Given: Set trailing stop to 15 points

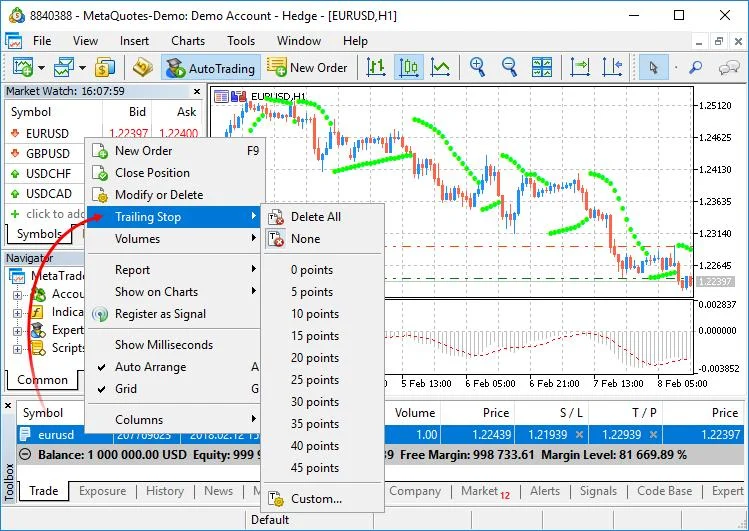Looking at the screenshot, I should (323, 336).
